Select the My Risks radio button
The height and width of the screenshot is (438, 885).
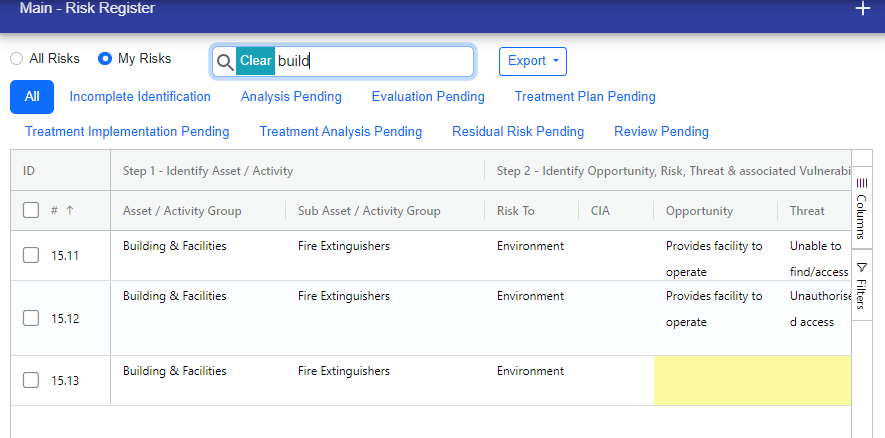tap(105, 59)
